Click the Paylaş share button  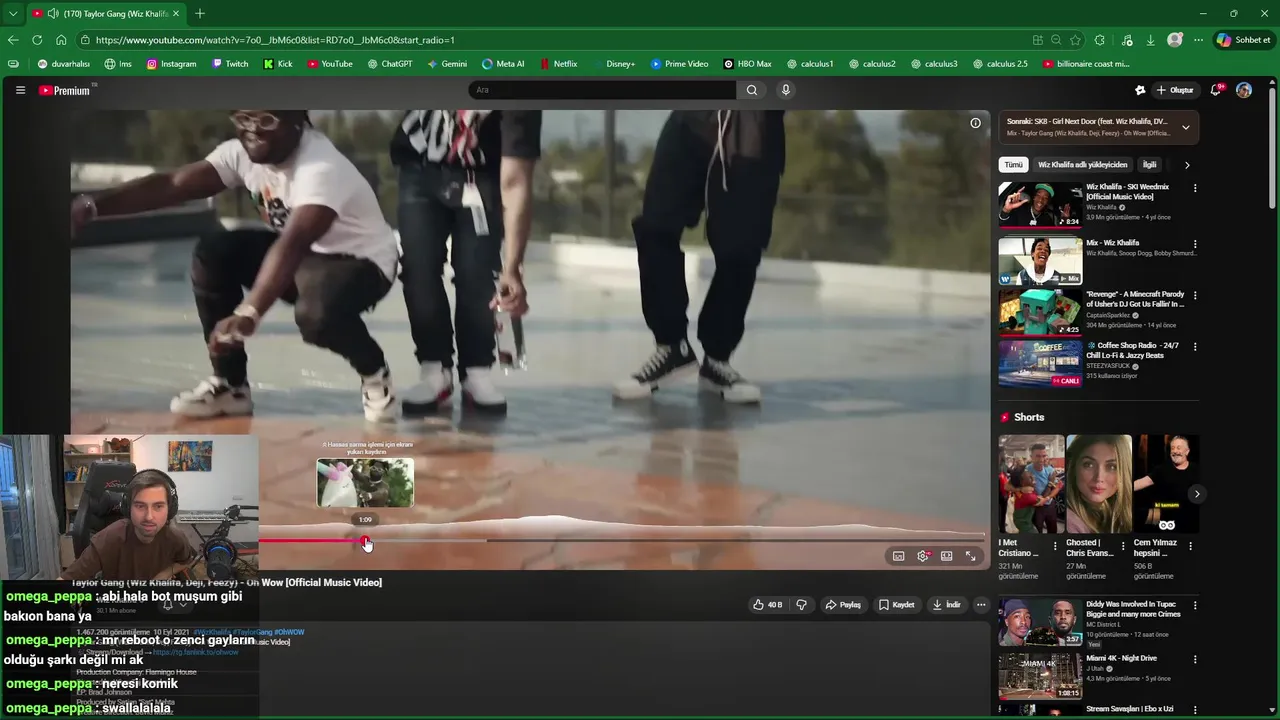[842, 604]
